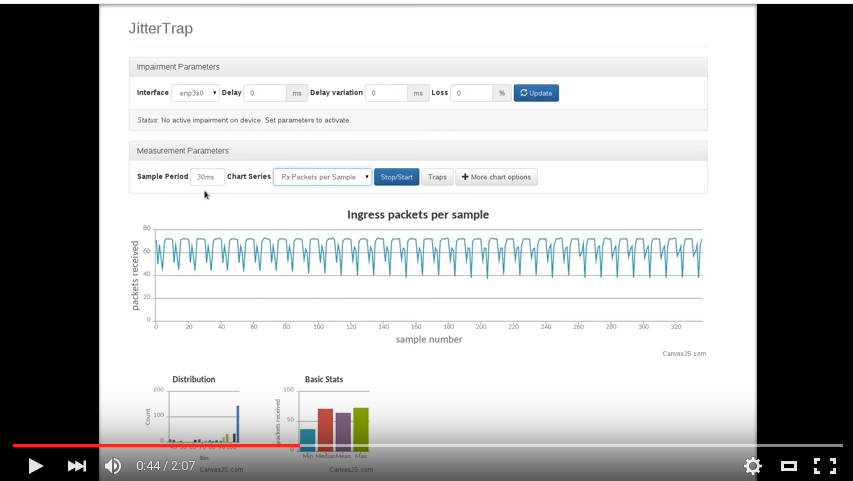Switch to theater mode view

click(x=789, y=466)
